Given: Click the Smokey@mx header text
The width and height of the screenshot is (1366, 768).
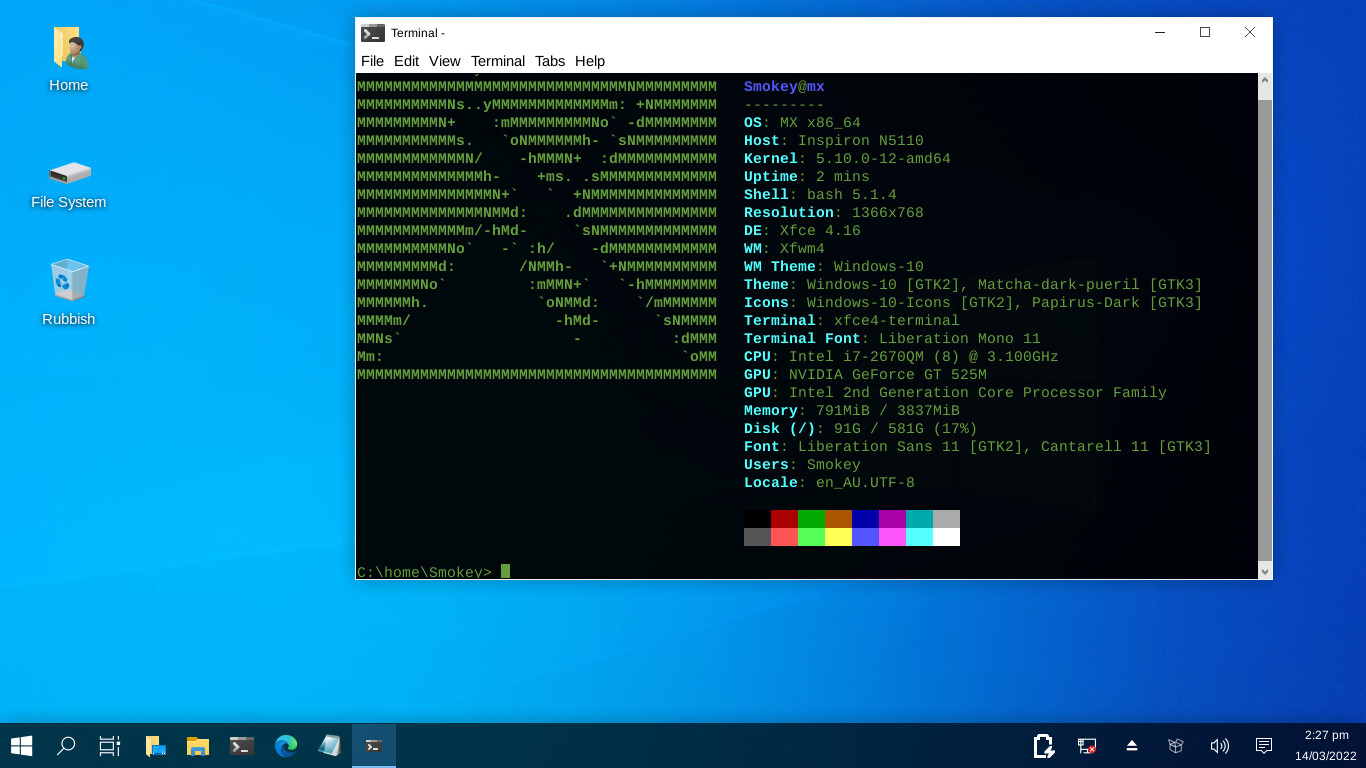Looking at the screenshot, I should pos(784,87).
